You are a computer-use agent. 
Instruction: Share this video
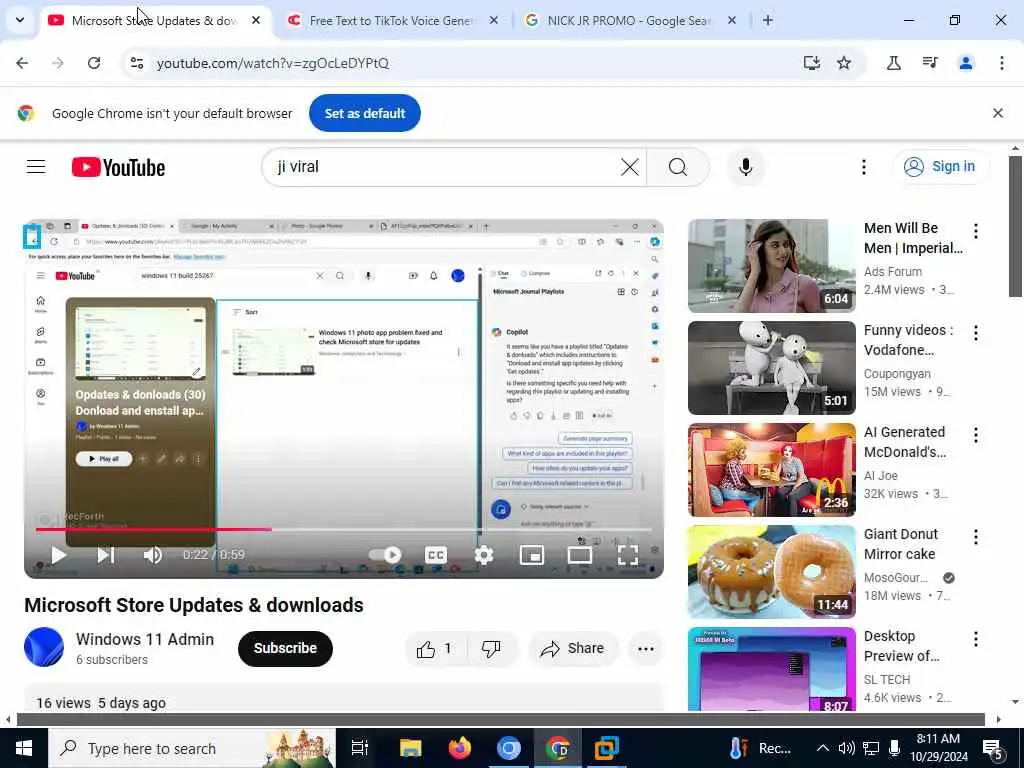(573, 648)
